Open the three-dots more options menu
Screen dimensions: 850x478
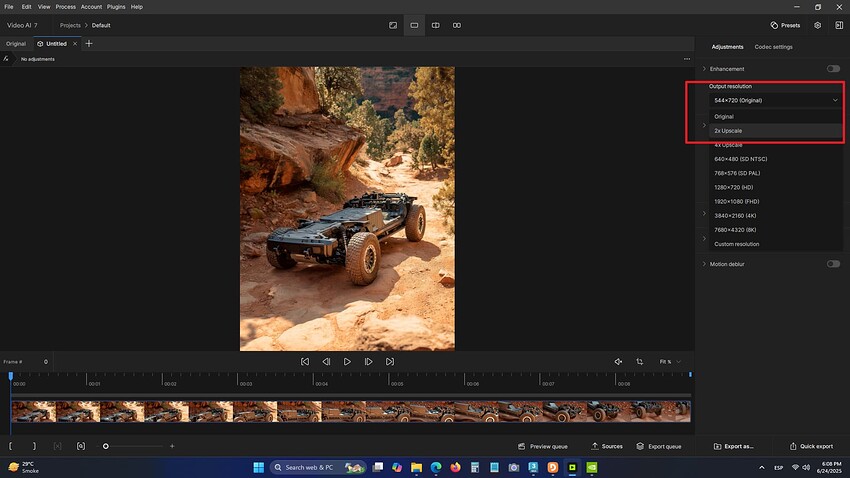687,59
